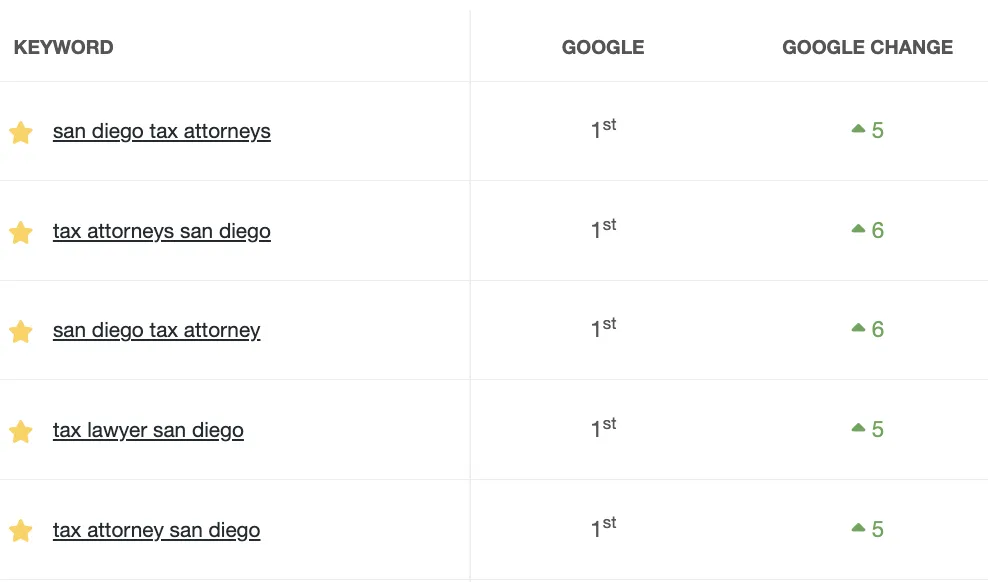Follow the 'san diego tax attorney' link
Viewport: 988px width, 582px height.
156,330
